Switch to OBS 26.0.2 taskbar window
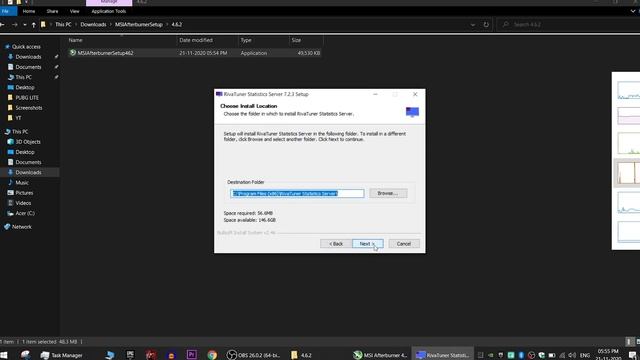This screenshot has height=360, width=640. click(x=253, y=355)
